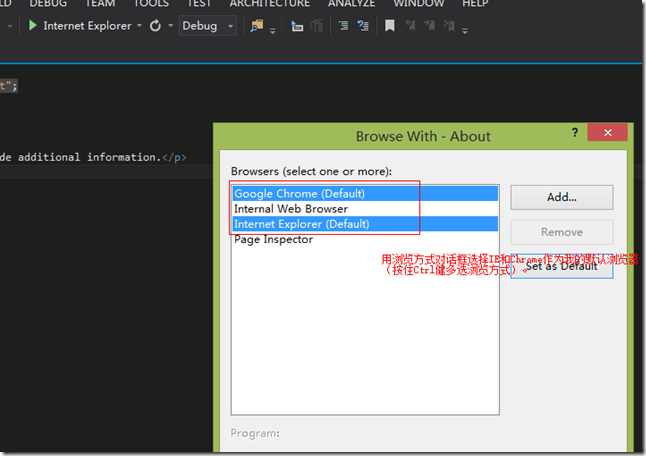This screenshot has width=646, height=456.
Task: Click the Add... button
Action: click(561, 197)
